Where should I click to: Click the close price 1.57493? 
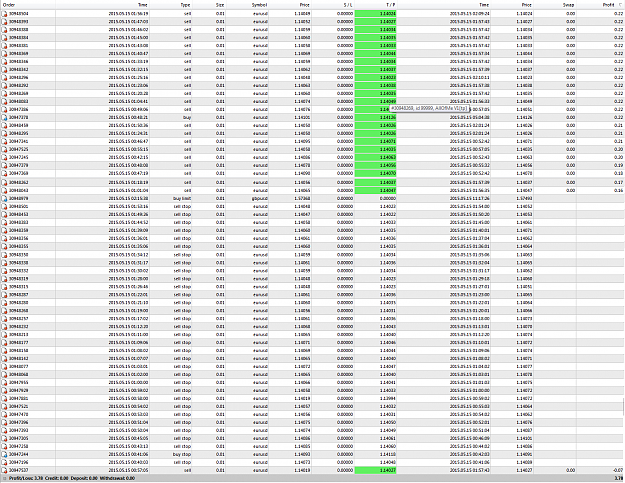pyautogui.click(x=524, y=198)
